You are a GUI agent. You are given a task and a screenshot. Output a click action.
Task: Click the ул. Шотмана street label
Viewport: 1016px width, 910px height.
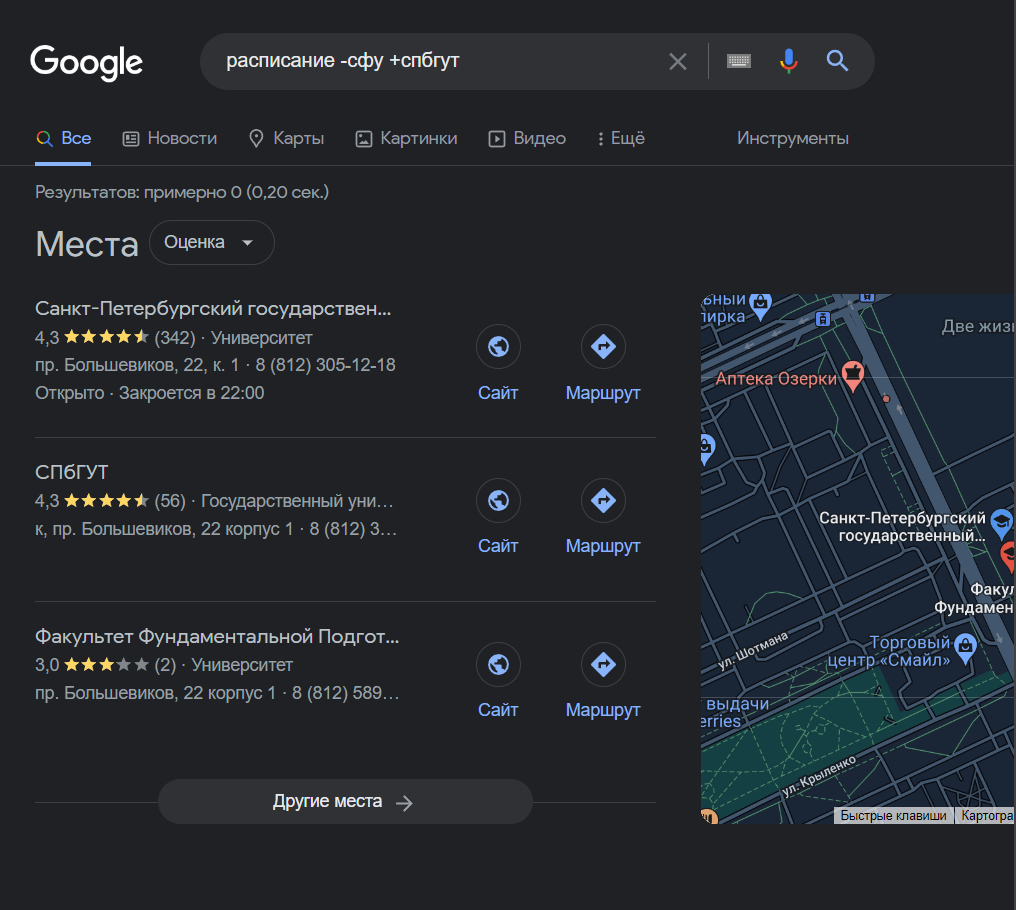point(753,649)
